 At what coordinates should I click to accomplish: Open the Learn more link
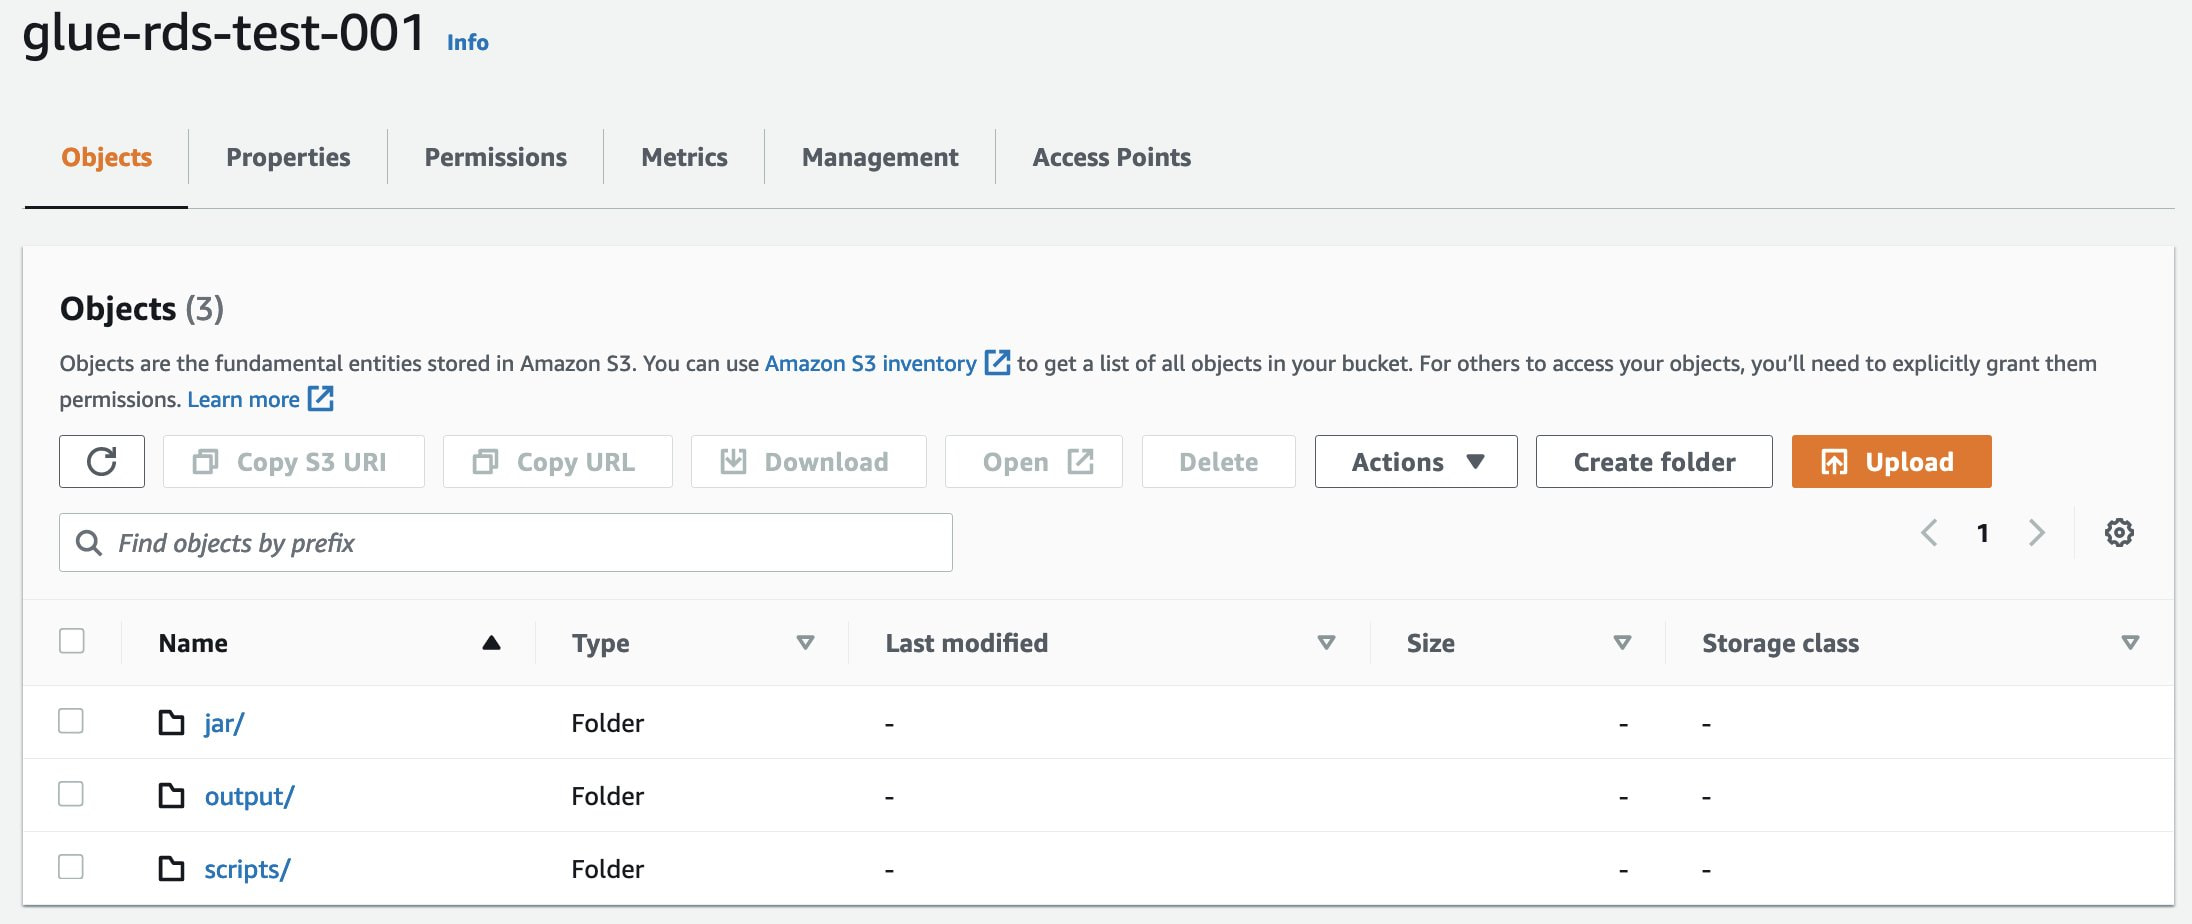(243, 399)
